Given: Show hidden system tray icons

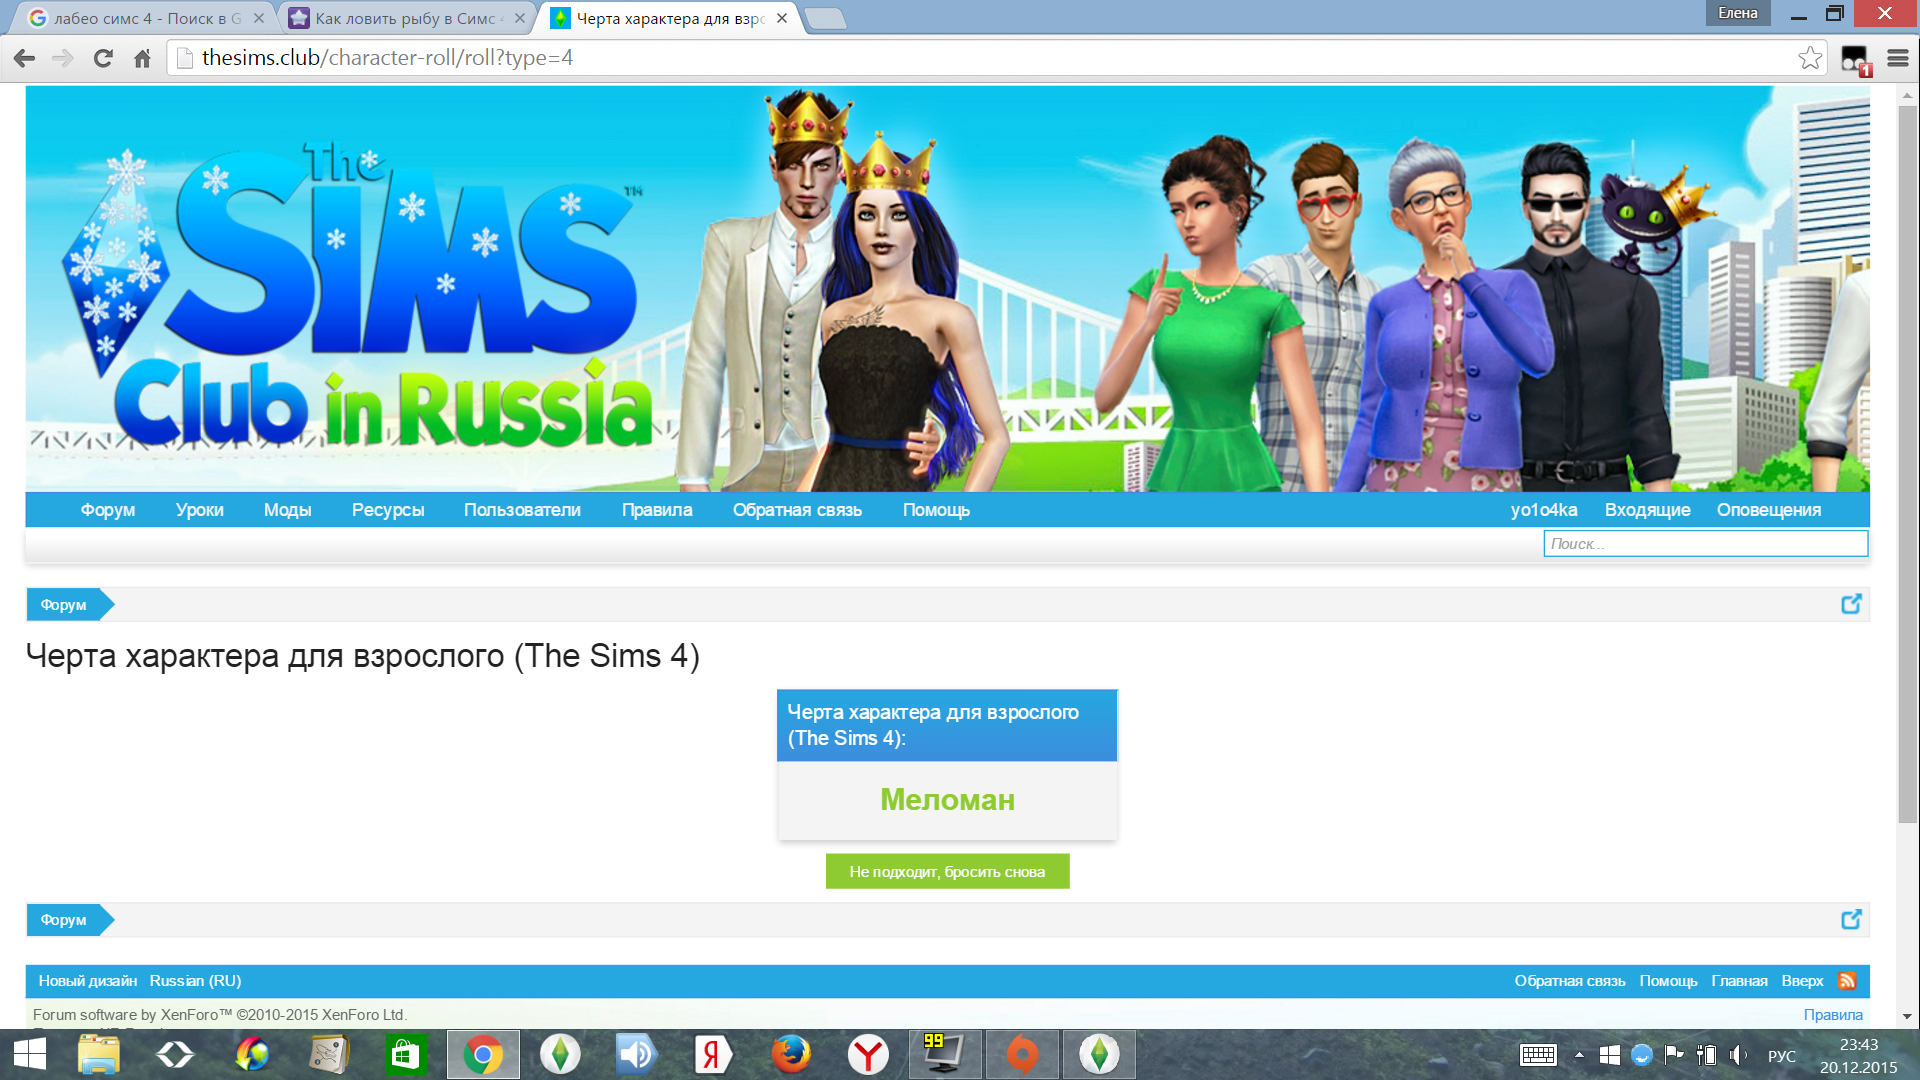Looking at the screenshot, I should tap(1579, 1055).
